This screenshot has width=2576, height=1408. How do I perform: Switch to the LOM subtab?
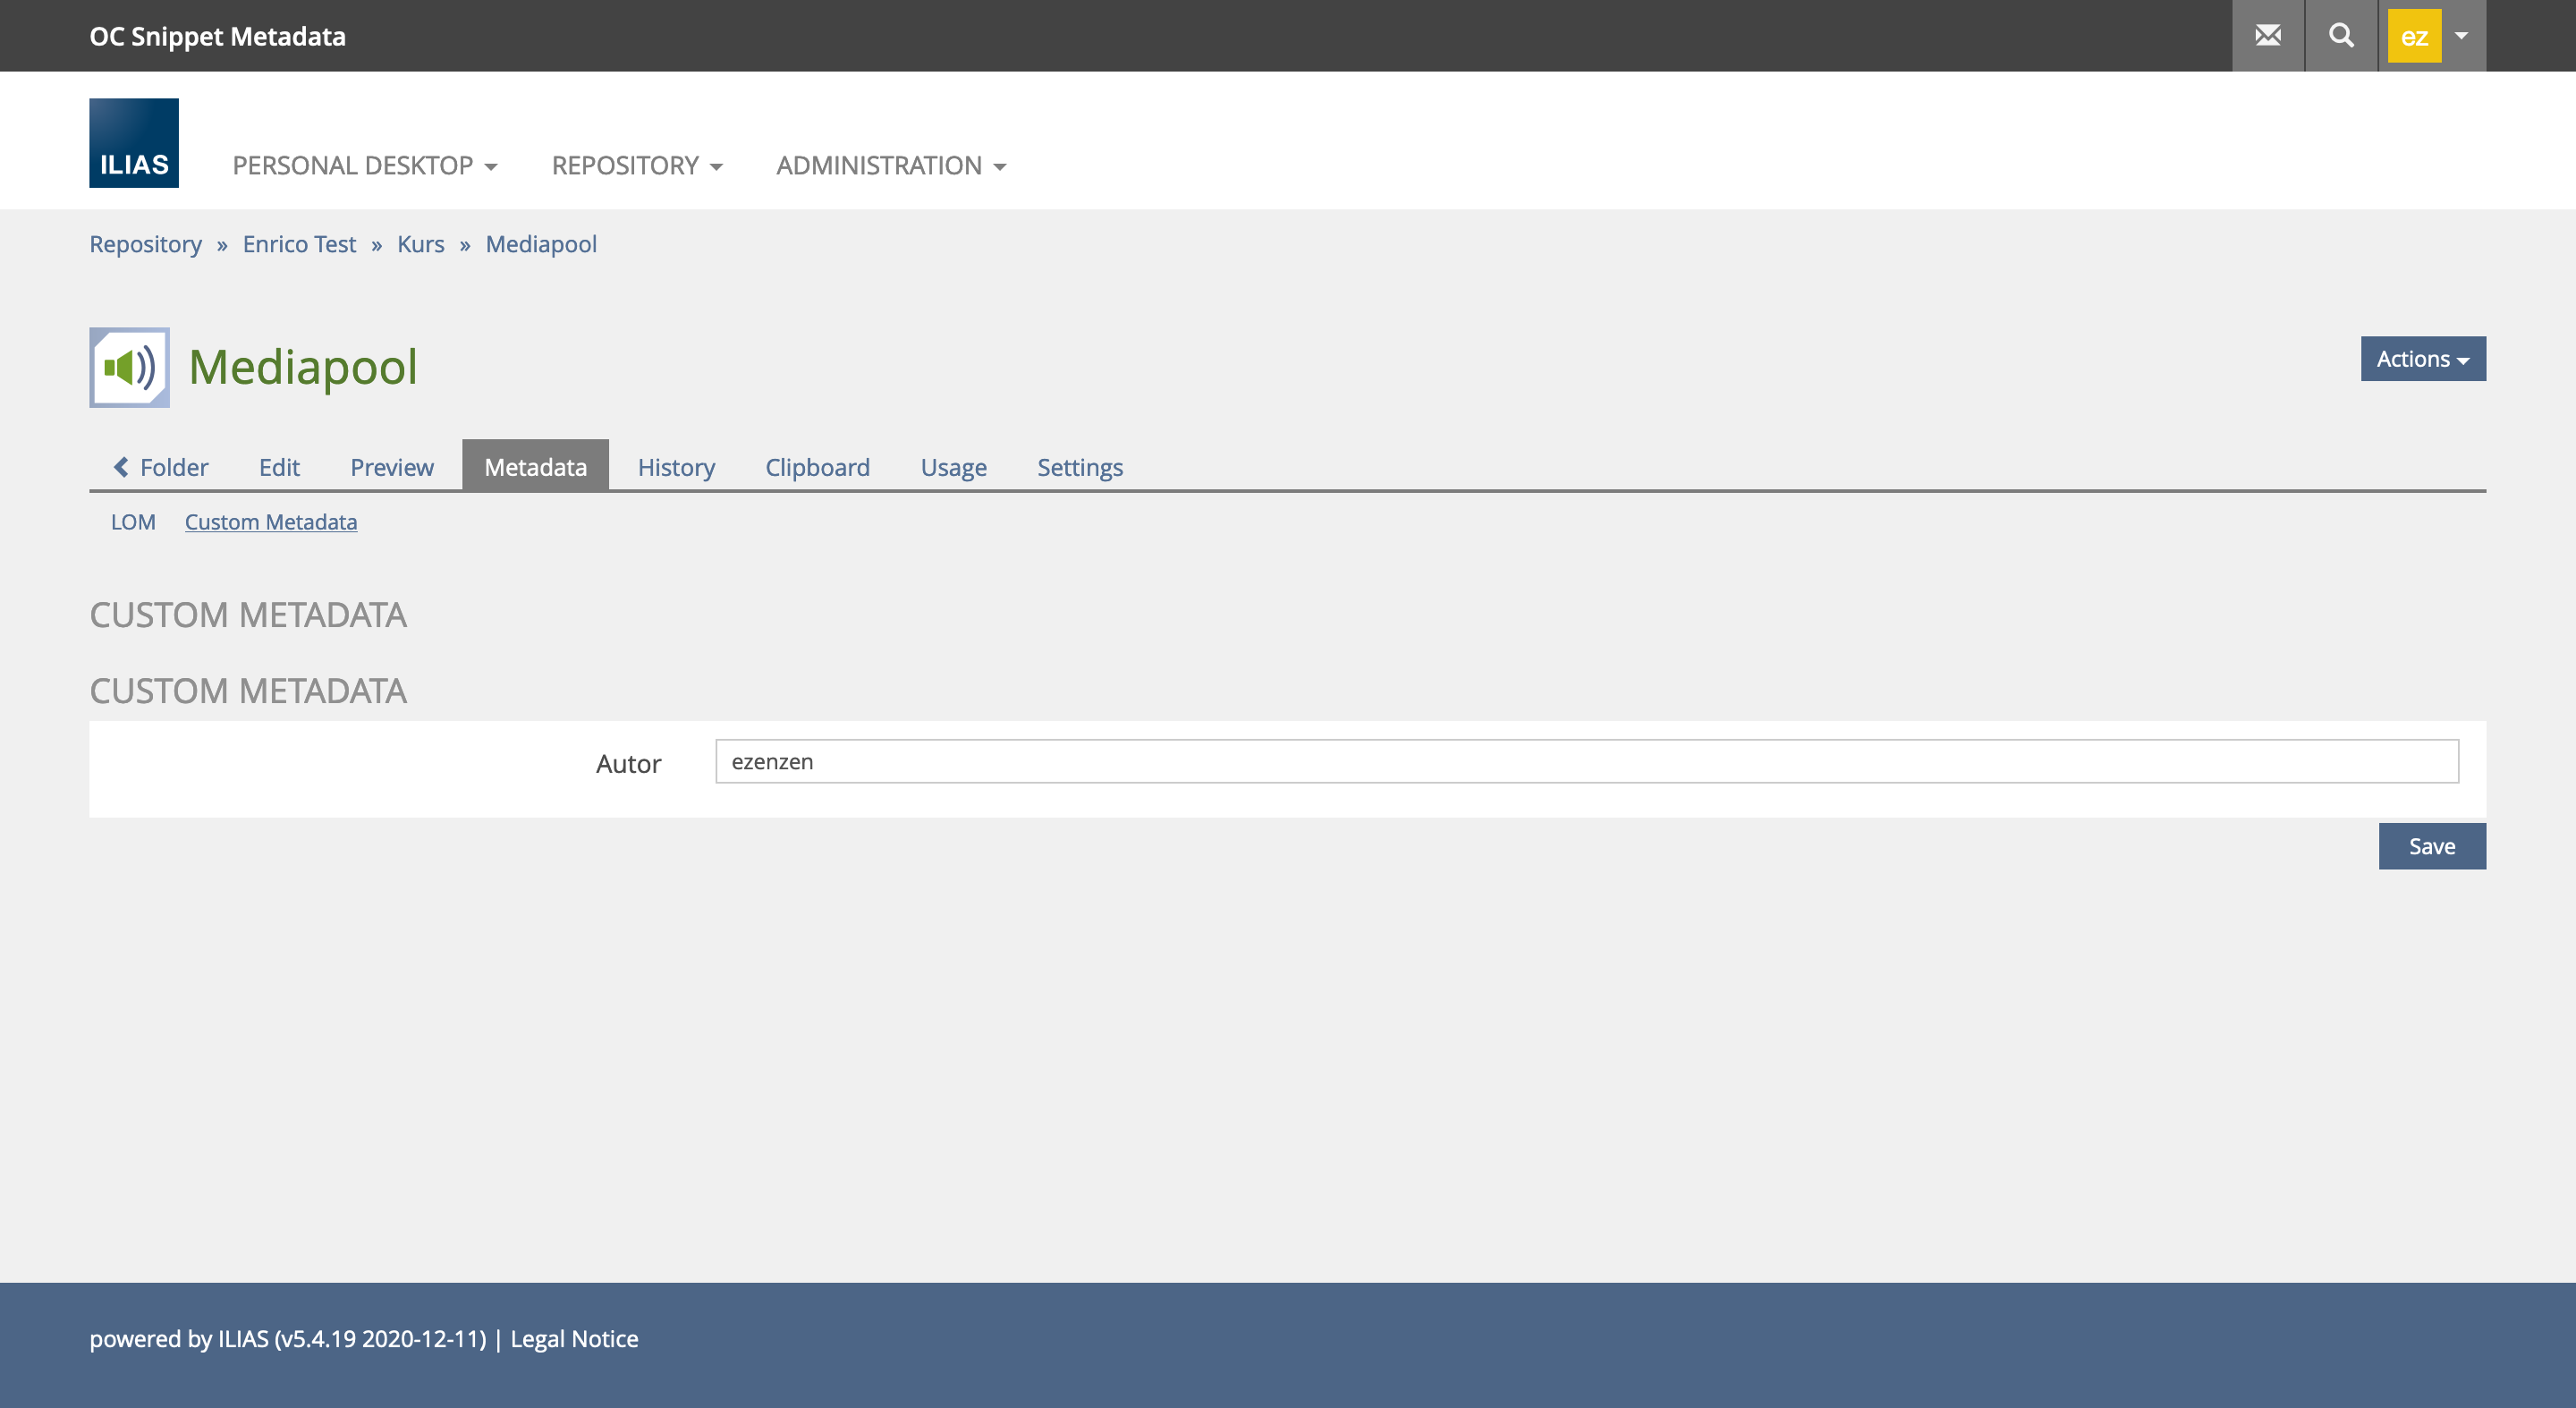(x=133, y=522)
